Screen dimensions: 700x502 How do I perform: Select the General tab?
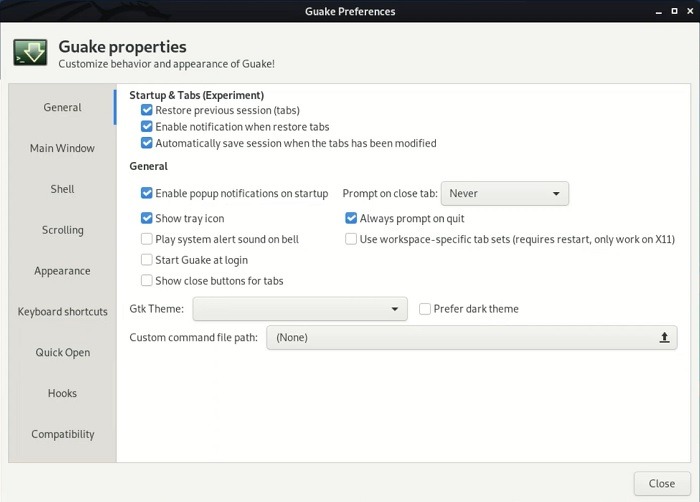coord(62,107)
